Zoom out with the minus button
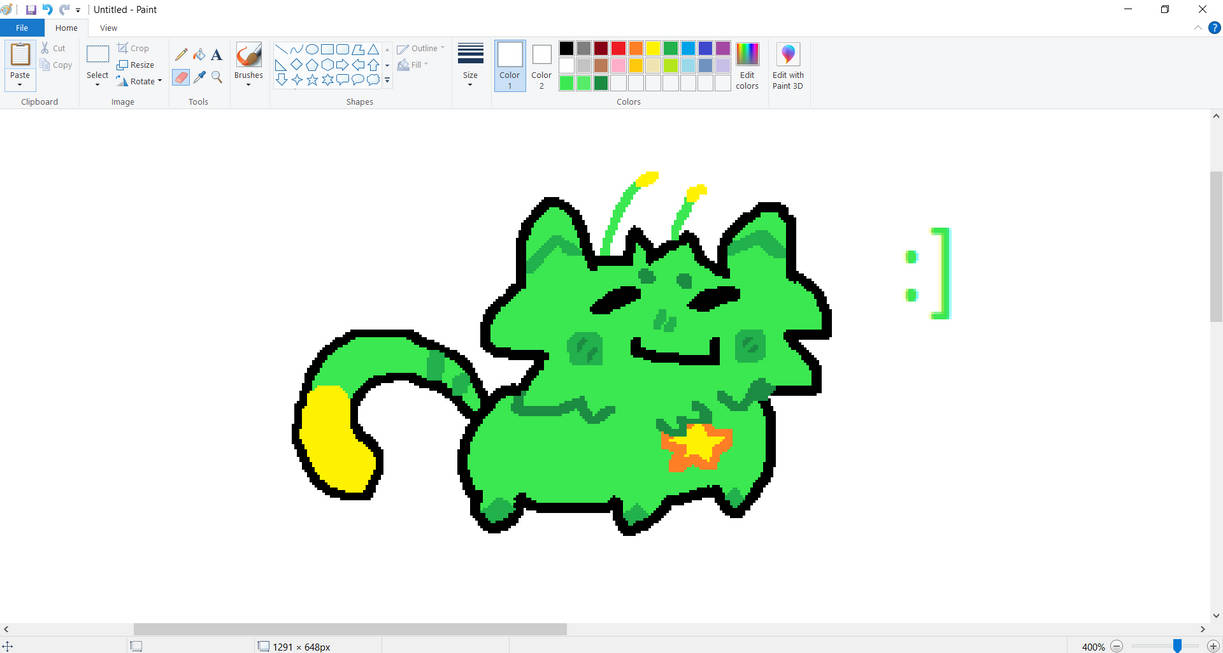The height and width of the screenshot is (653, 1223). tap(1117, 647)
